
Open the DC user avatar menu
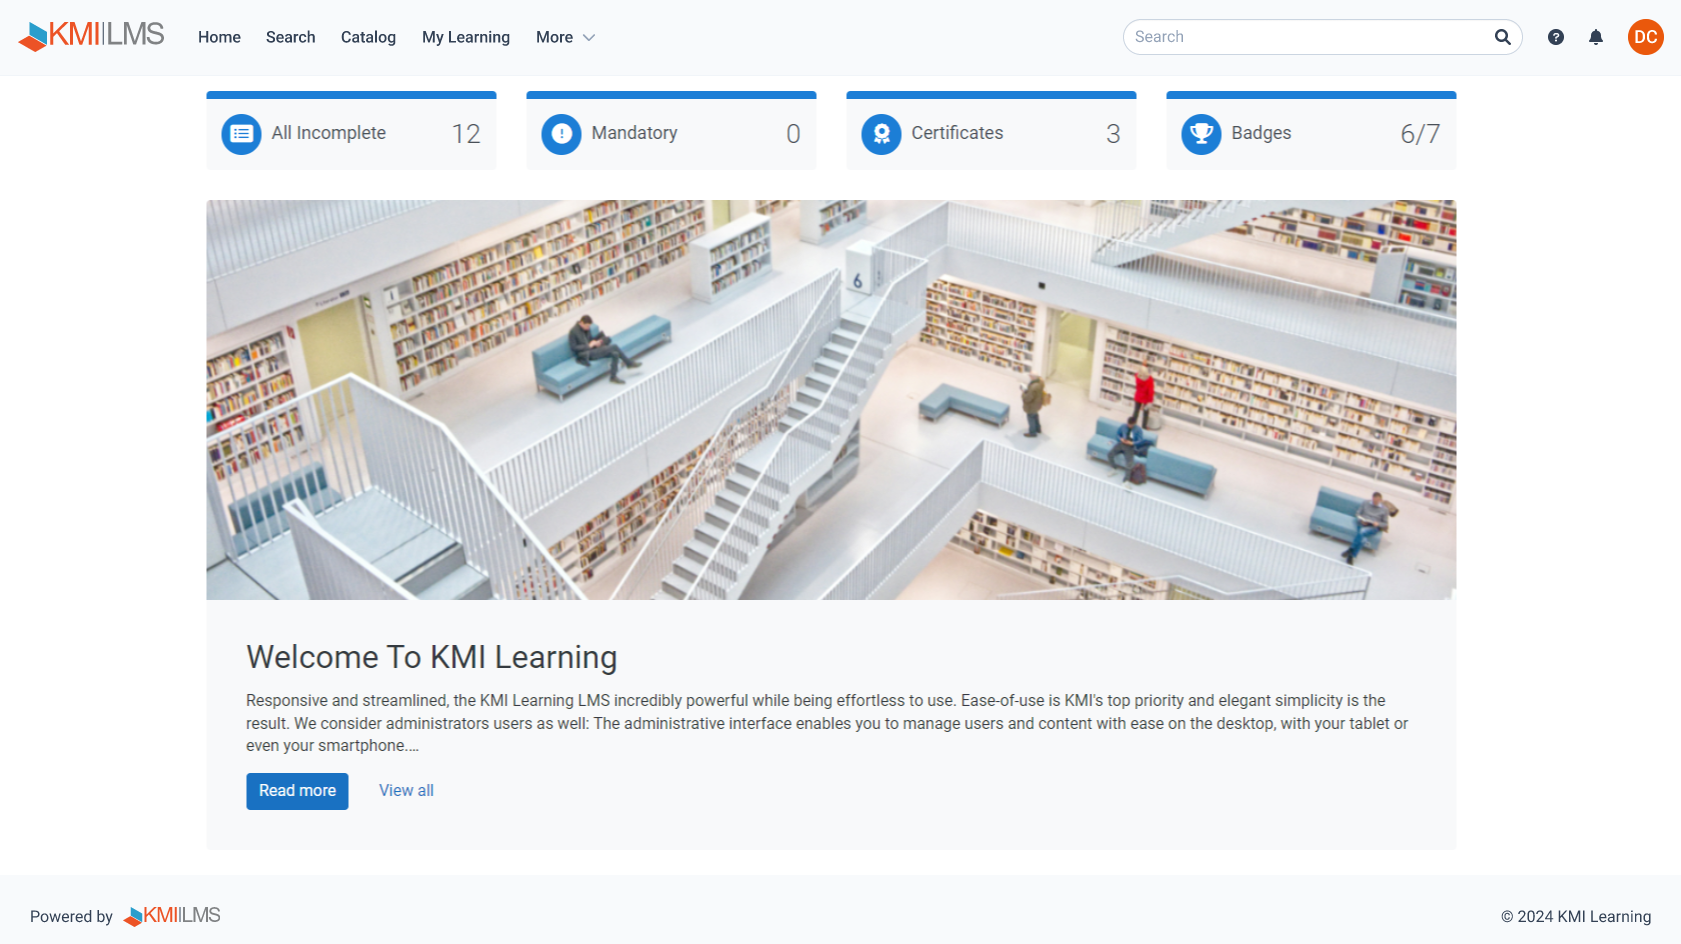[1646, 37]
